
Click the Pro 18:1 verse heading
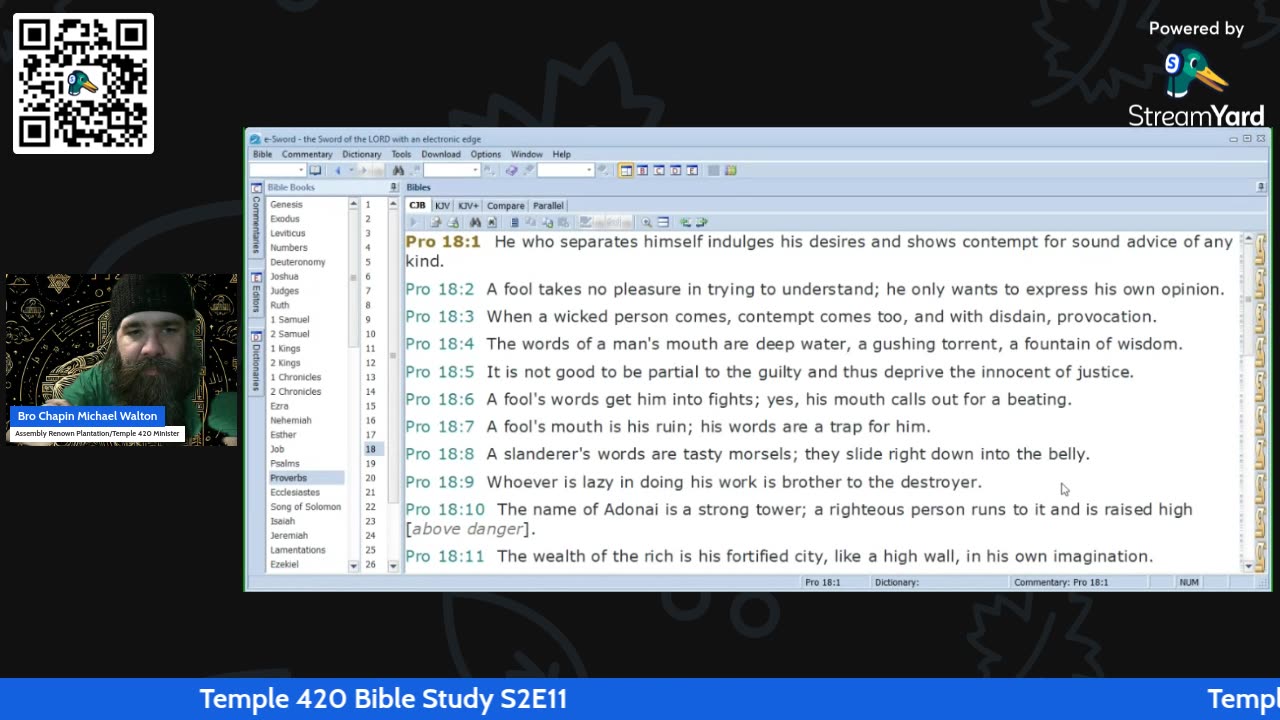443,242
